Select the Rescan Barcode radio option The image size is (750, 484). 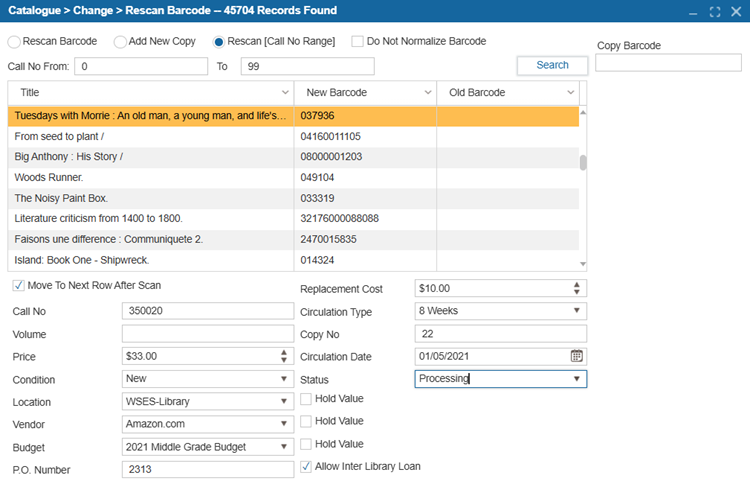(x=14, y=42)
